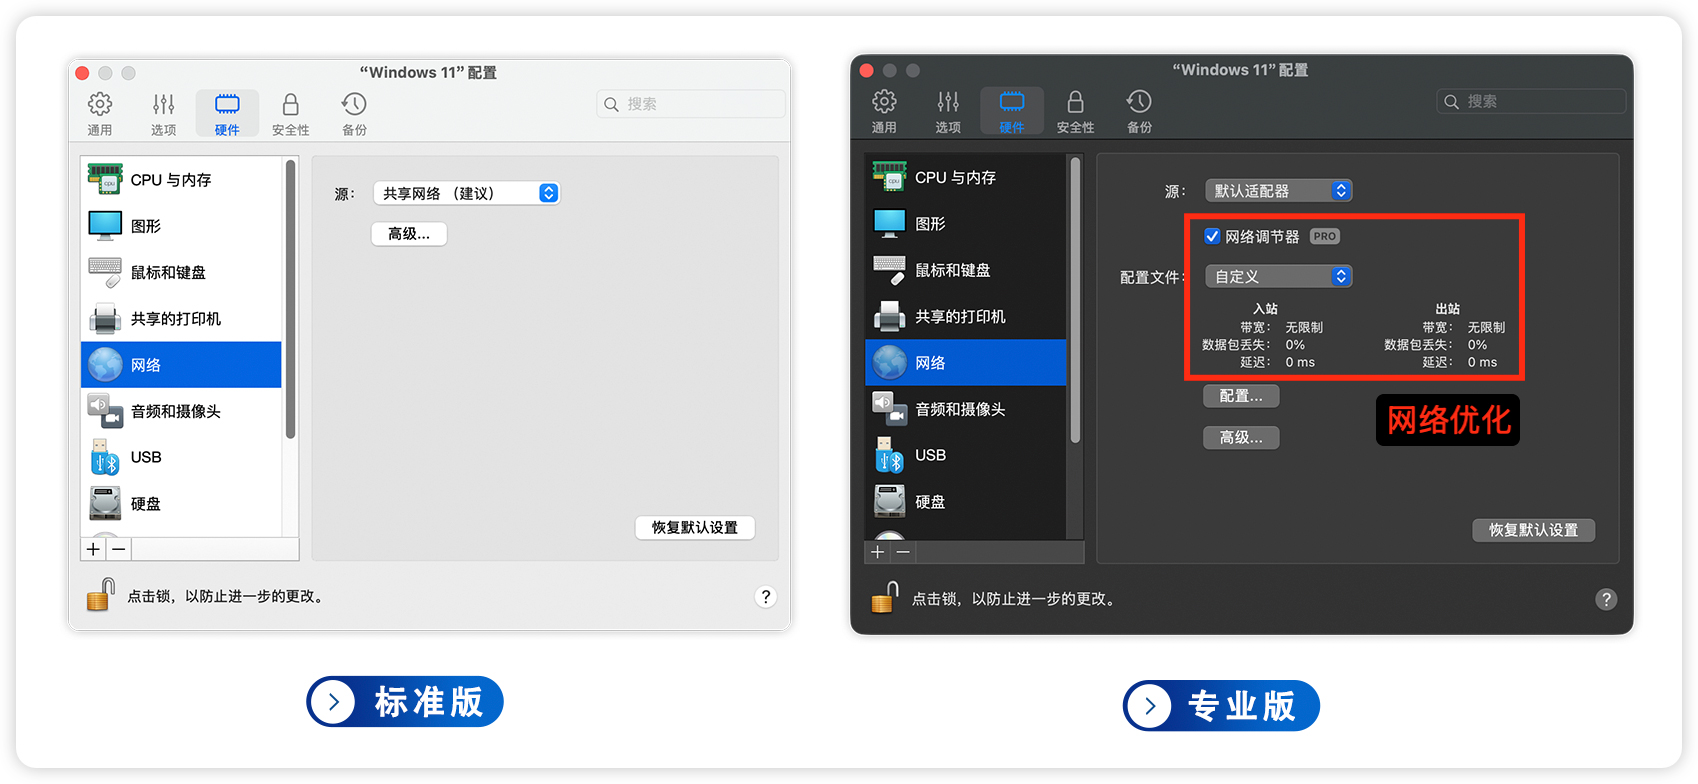1698x784 pixels.
Task: Click the 通用 gear icon in the dark window toolbar
Action: (x=884, y=102)
